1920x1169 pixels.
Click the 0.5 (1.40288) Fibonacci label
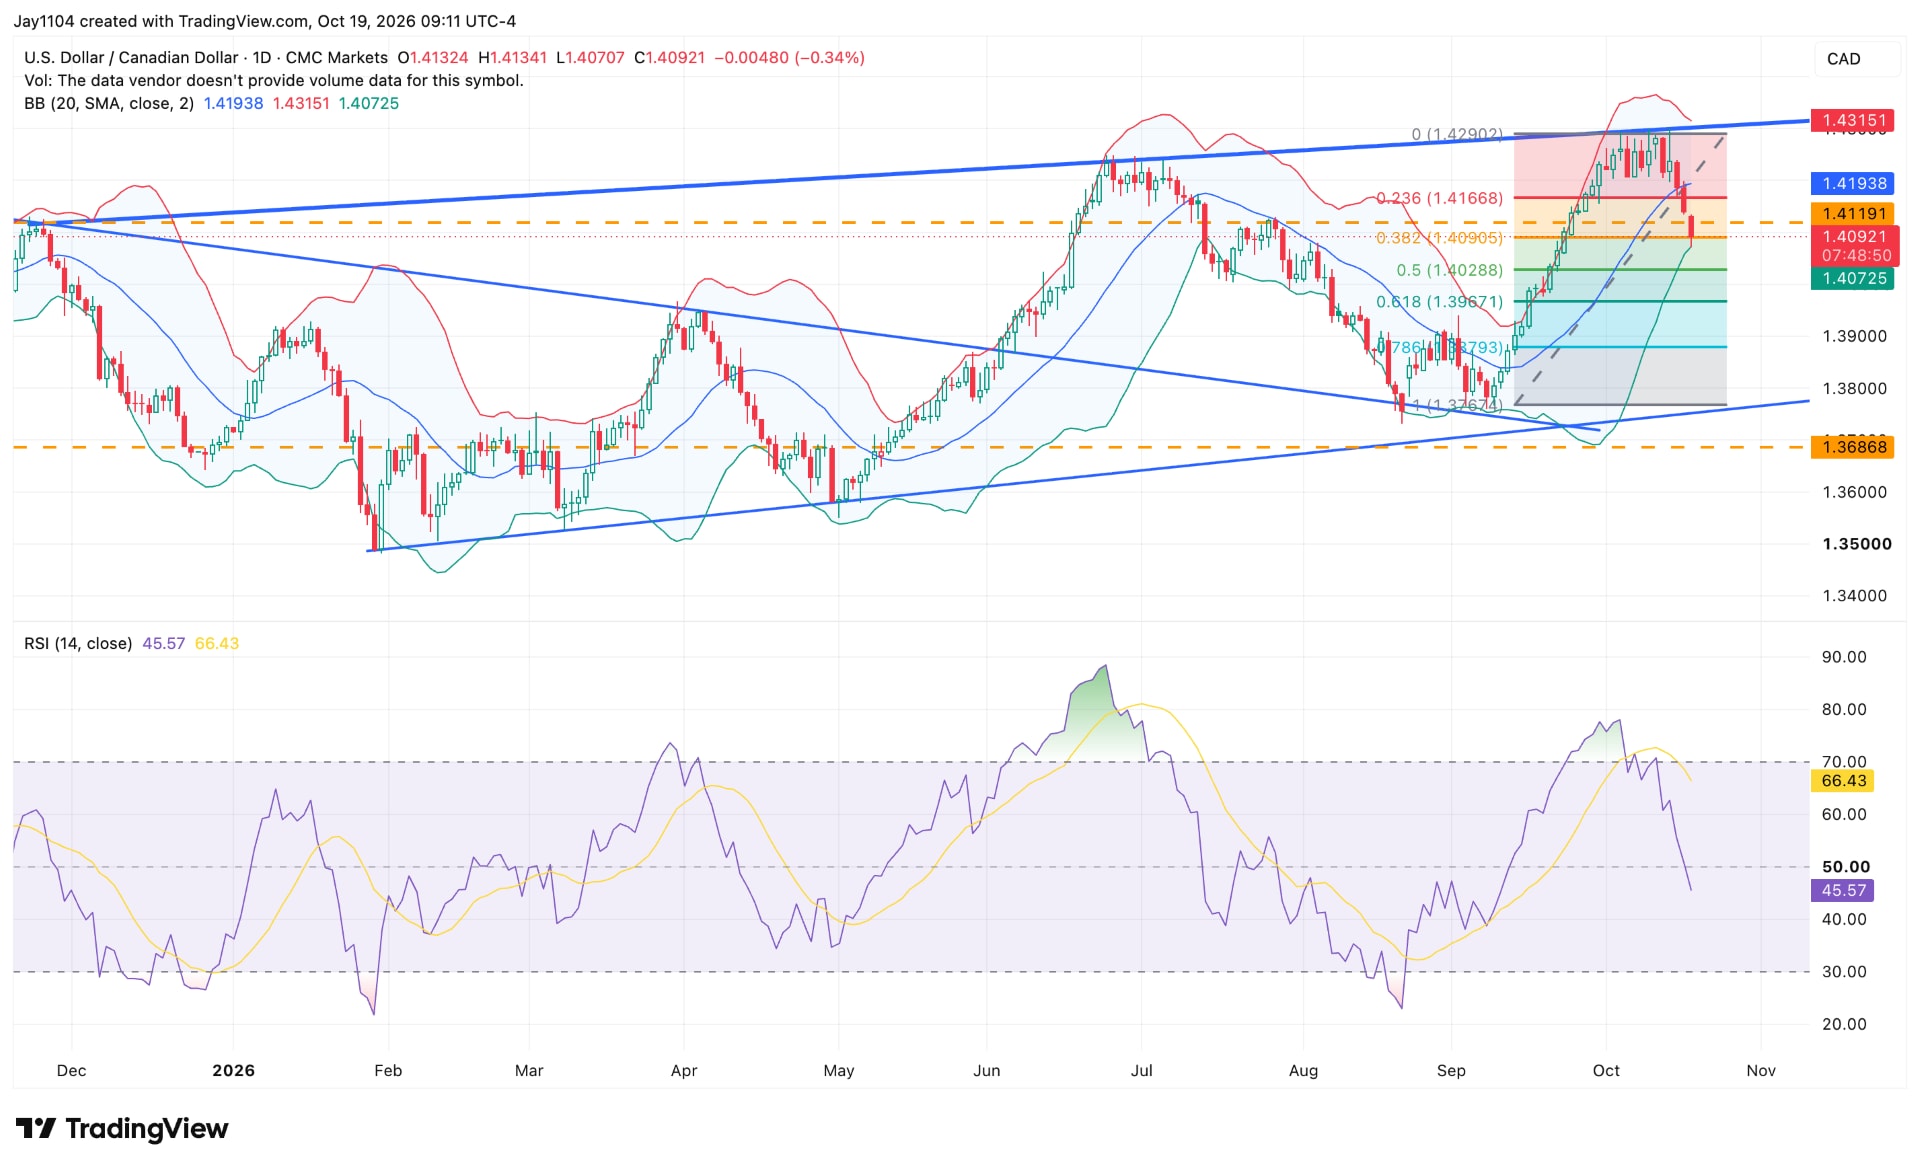(x=1449, y=270)
